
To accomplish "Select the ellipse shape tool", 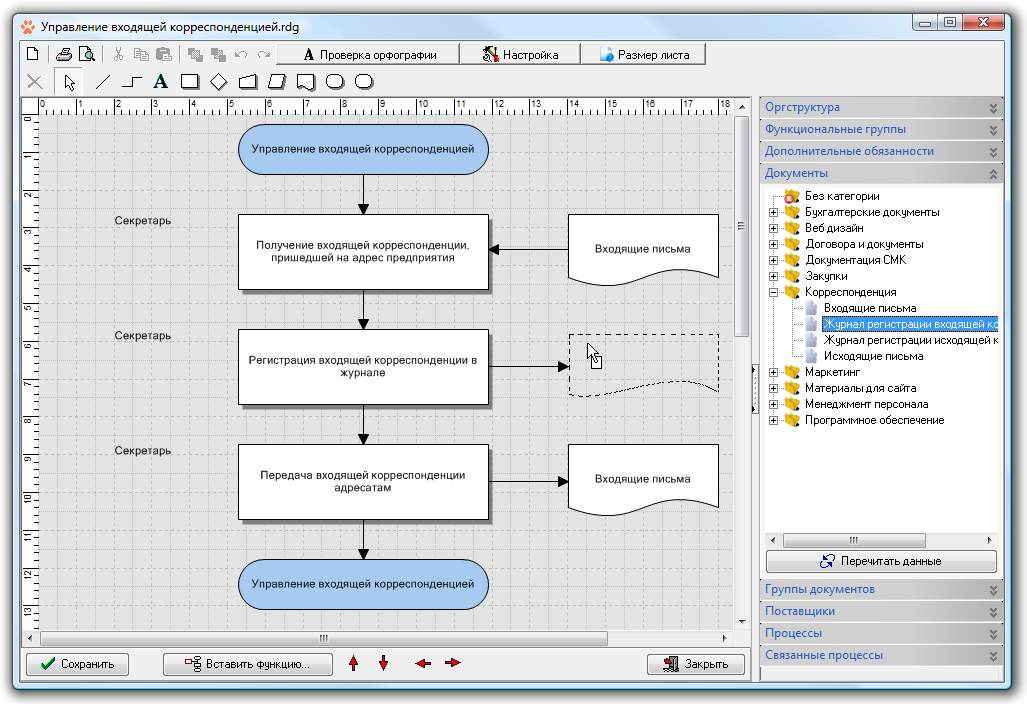I will (364, 82).
